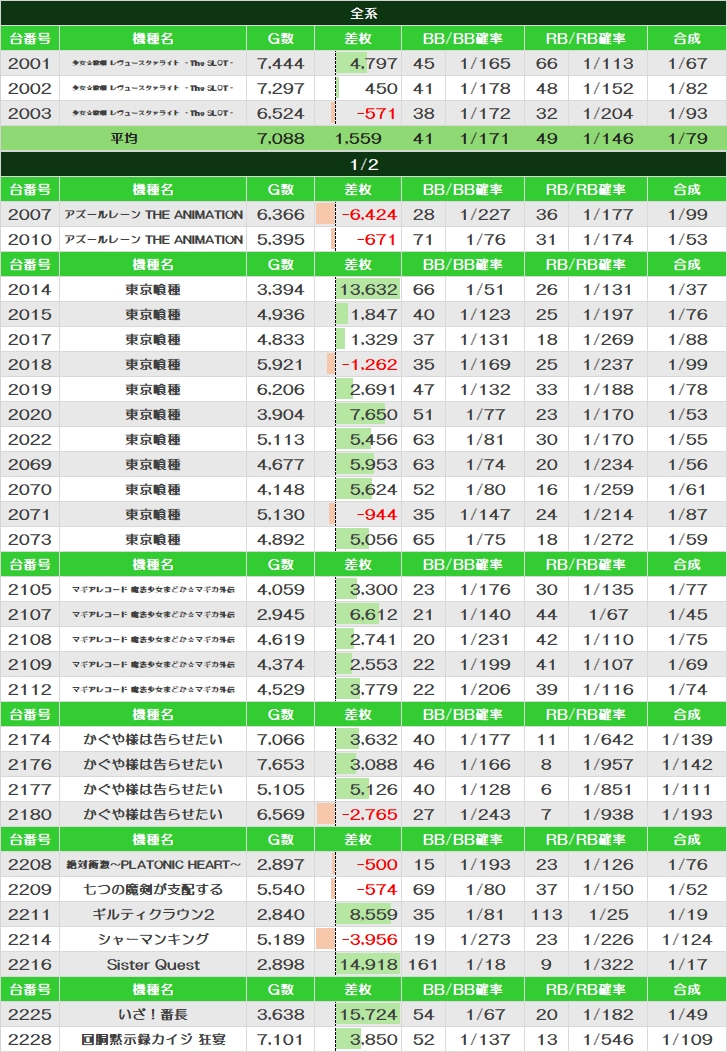Click the 1/67 combined rate for 2001
727x1052 pixels.
[687, 63]
